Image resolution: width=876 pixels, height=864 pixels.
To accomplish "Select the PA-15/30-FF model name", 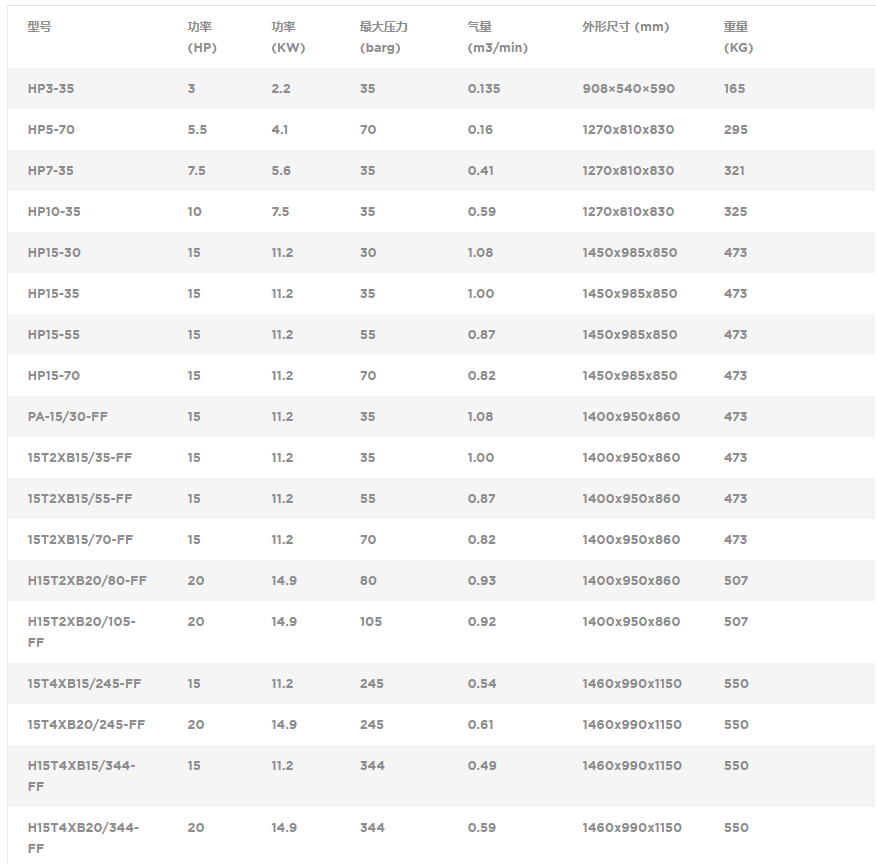I will (67, 417).
